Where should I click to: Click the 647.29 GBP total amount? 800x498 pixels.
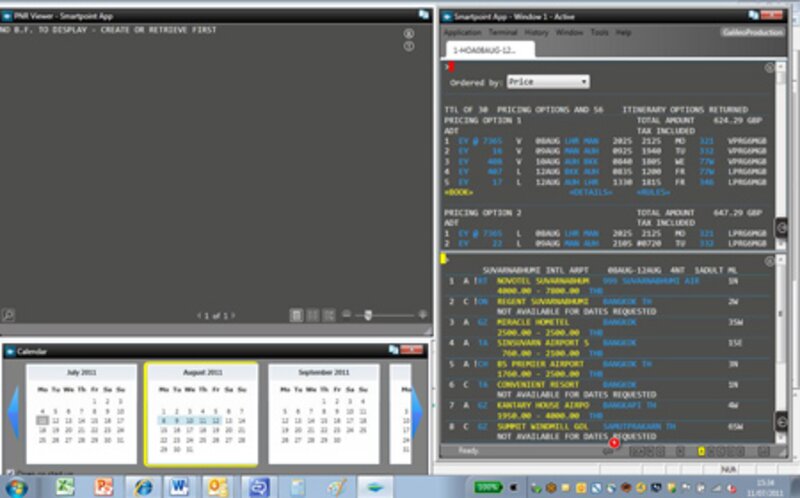737,213
